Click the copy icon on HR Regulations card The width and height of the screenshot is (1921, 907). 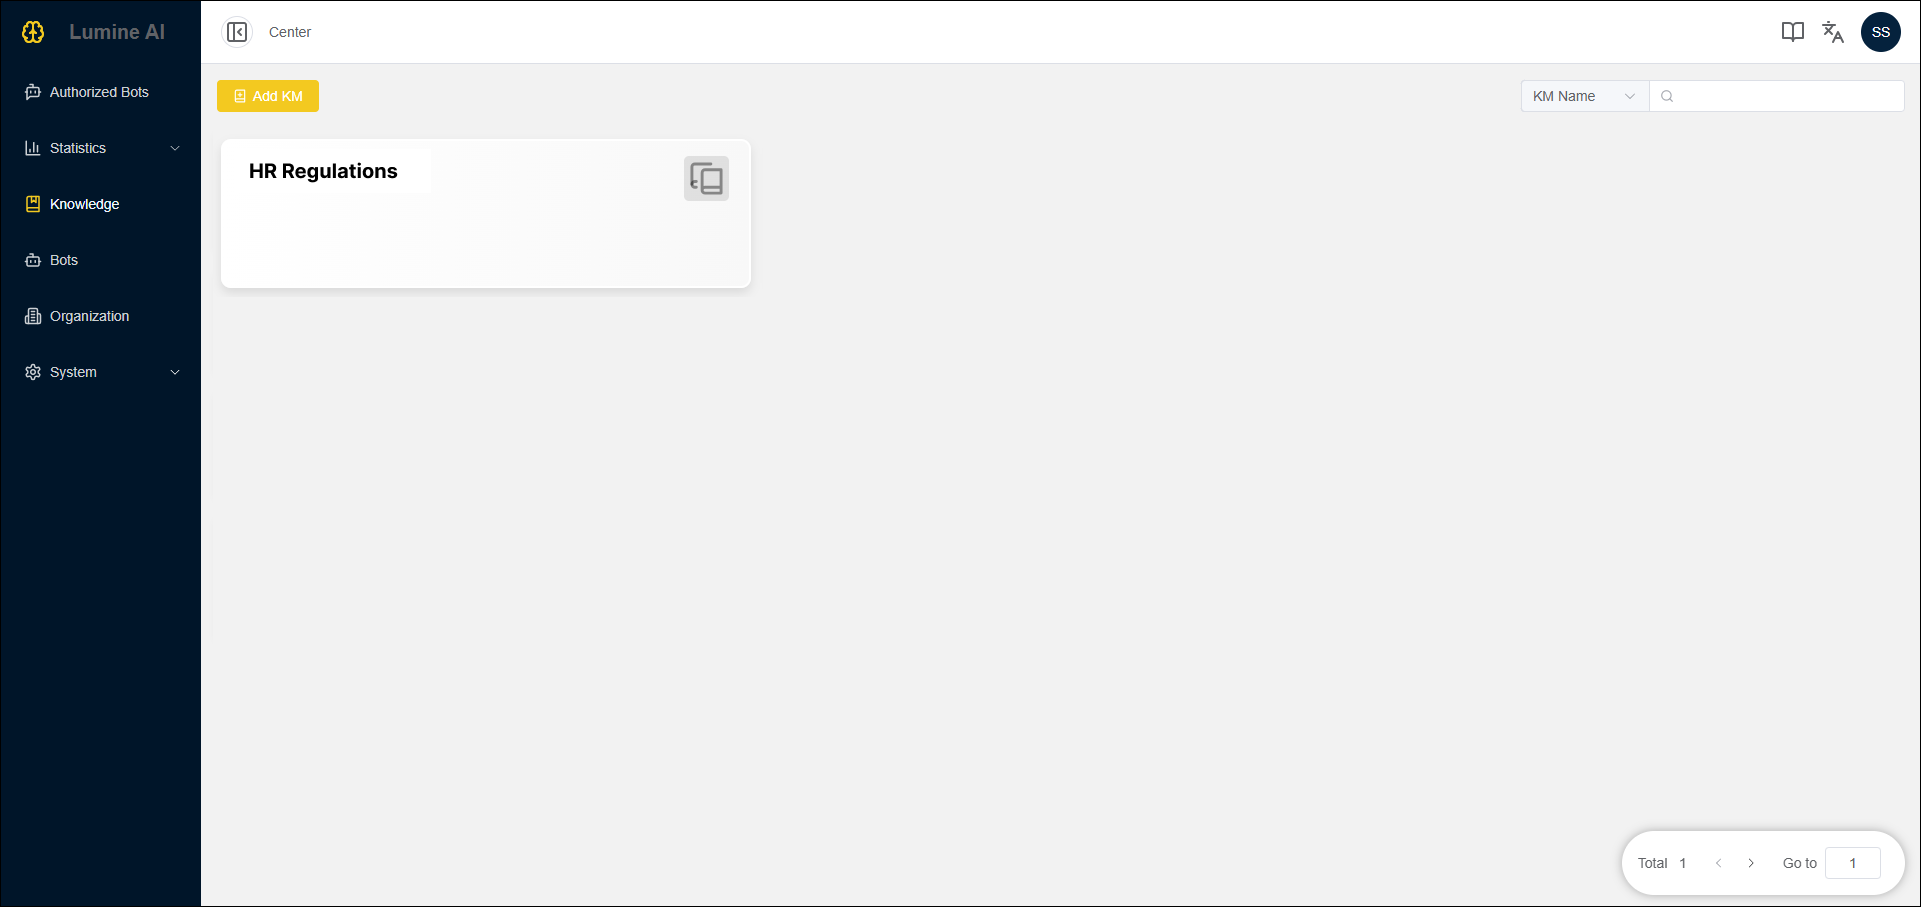pyautogui.click(x=706, y=178)
